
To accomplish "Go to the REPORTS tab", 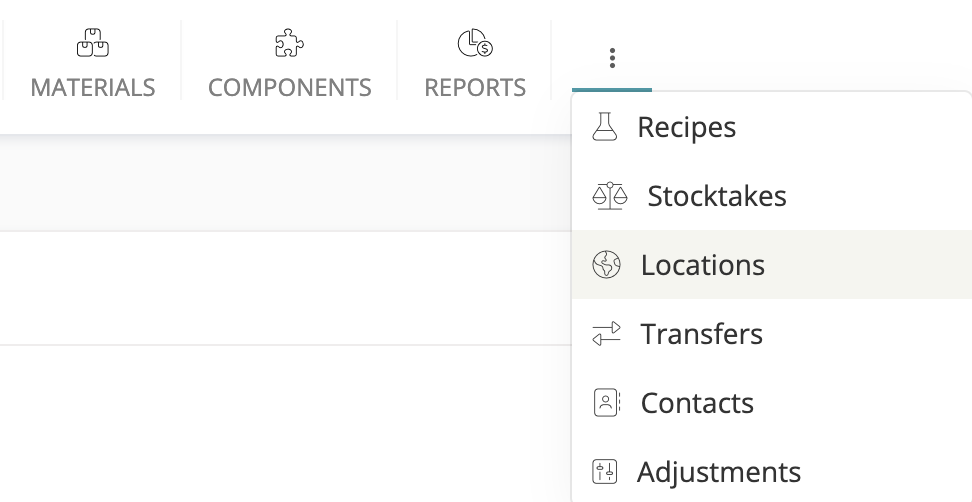I will coord(475,88).
